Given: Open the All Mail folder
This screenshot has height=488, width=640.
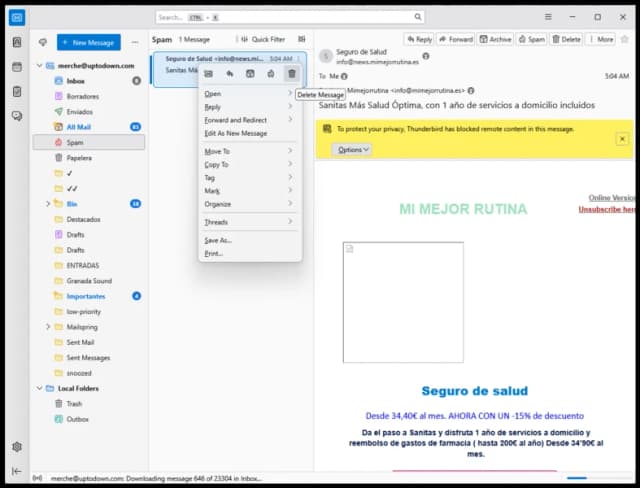Looking at the screenshot, I should pyautogui.click(x=89, y=127).
